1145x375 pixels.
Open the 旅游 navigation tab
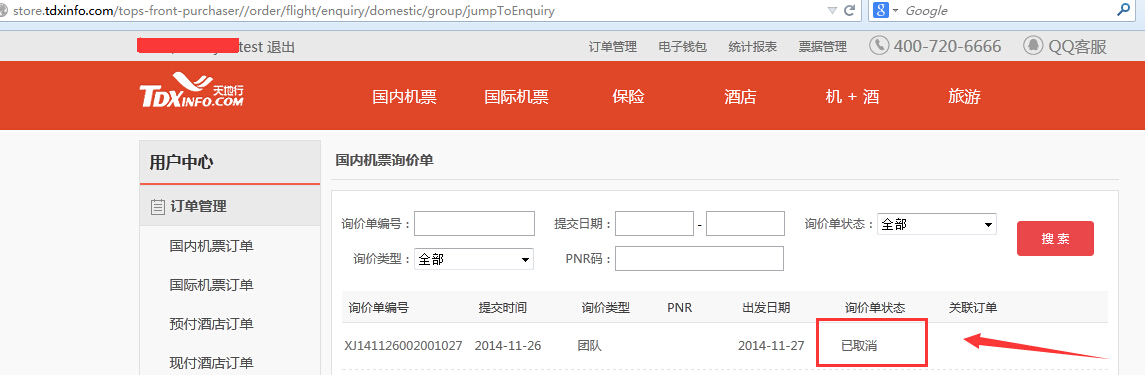(x=964, y=96)
